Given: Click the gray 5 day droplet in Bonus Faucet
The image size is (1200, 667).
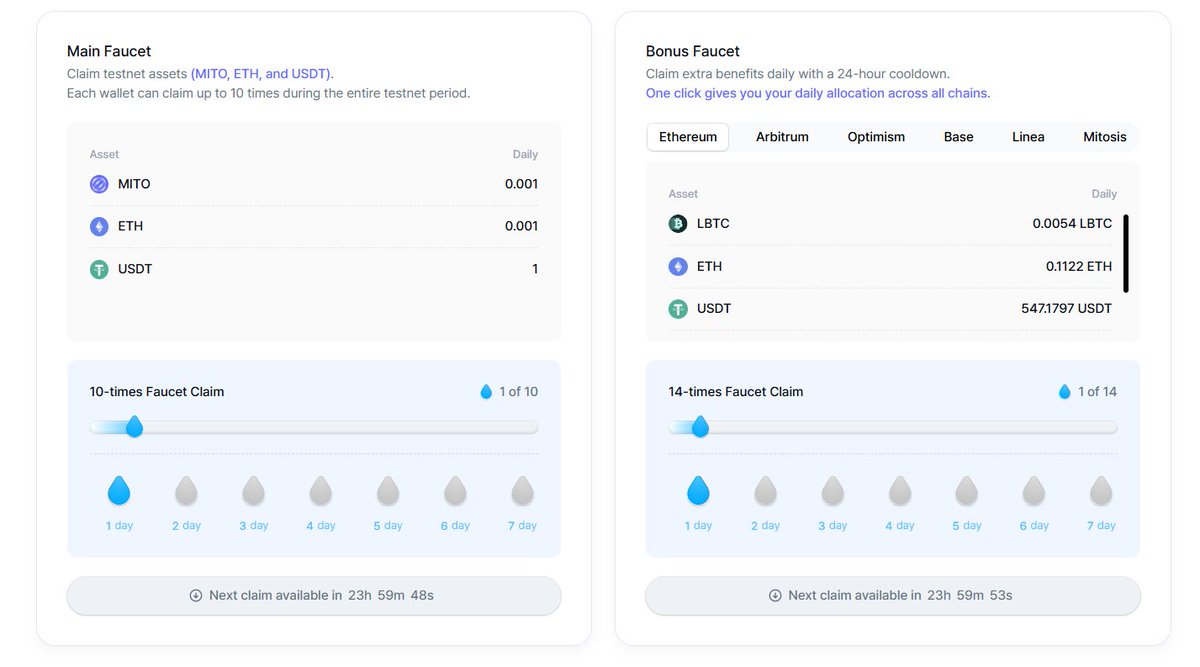Looking at the screenshot, I should [967, 491].
